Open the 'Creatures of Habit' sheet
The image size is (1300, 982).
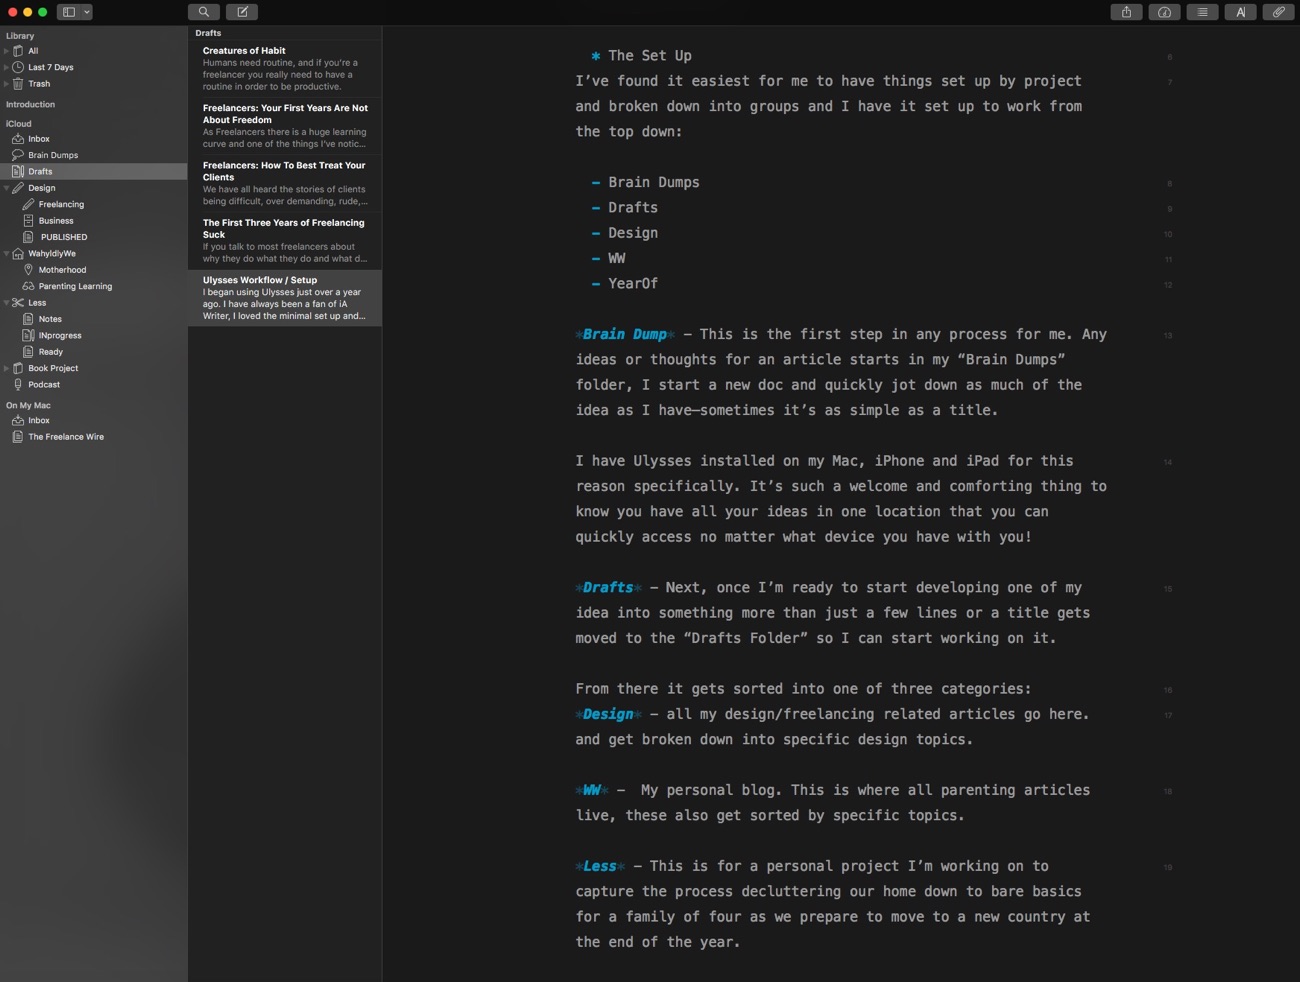pyautogui.click(x=285, y=68)
